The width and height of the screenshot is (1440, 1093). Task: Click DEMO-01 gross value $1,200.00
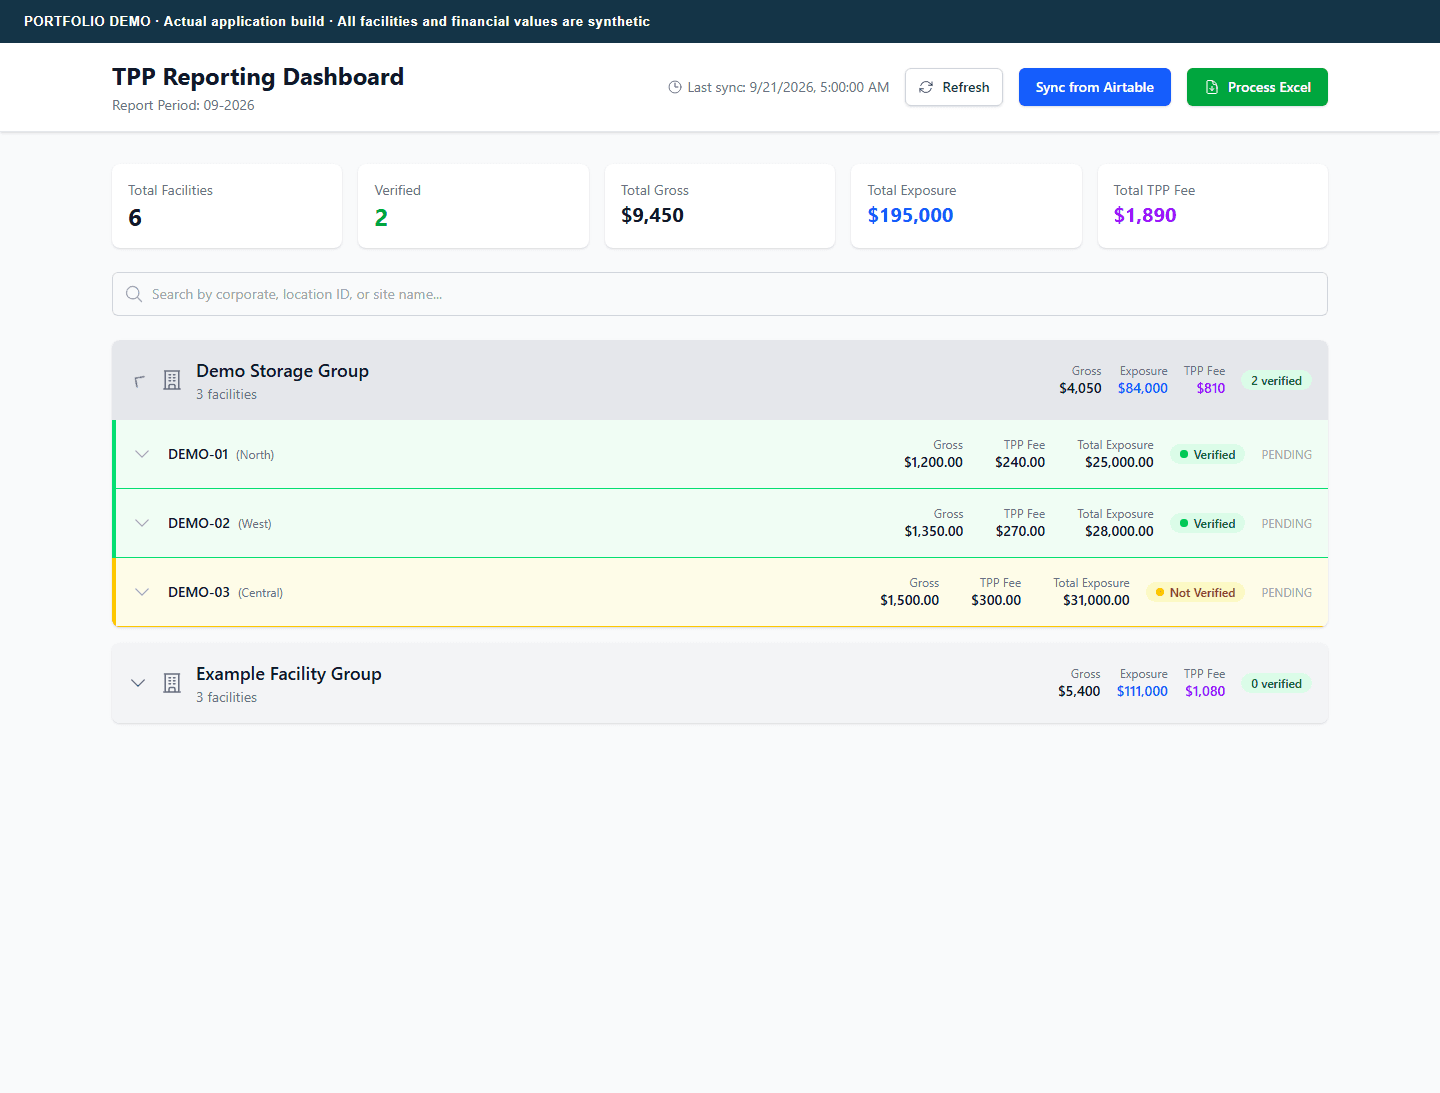[933, 462]
